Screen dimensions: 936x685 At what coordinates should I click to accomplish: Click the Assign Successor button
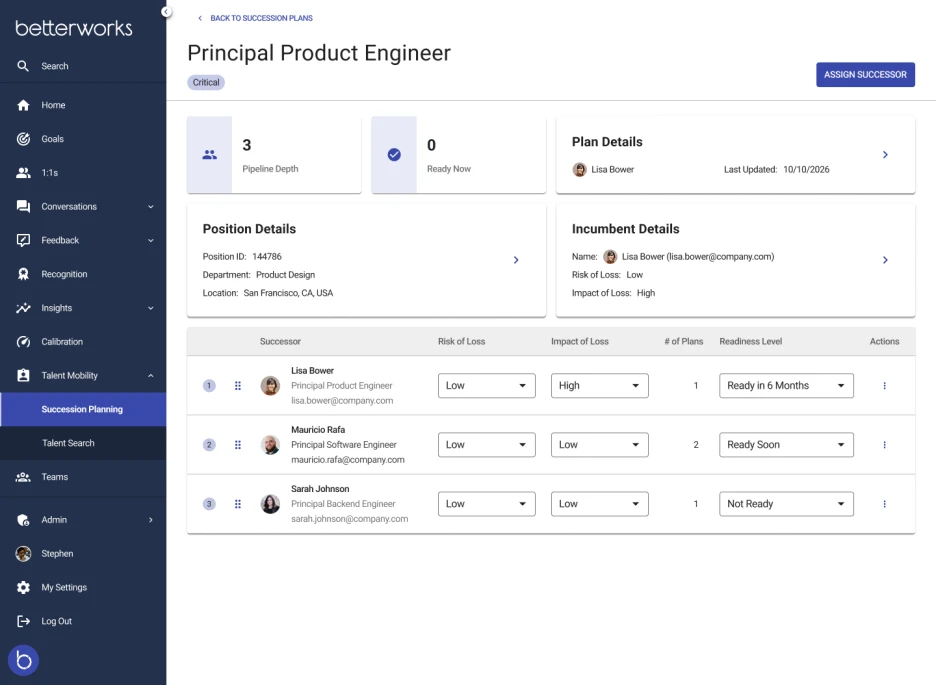[864, 74]
